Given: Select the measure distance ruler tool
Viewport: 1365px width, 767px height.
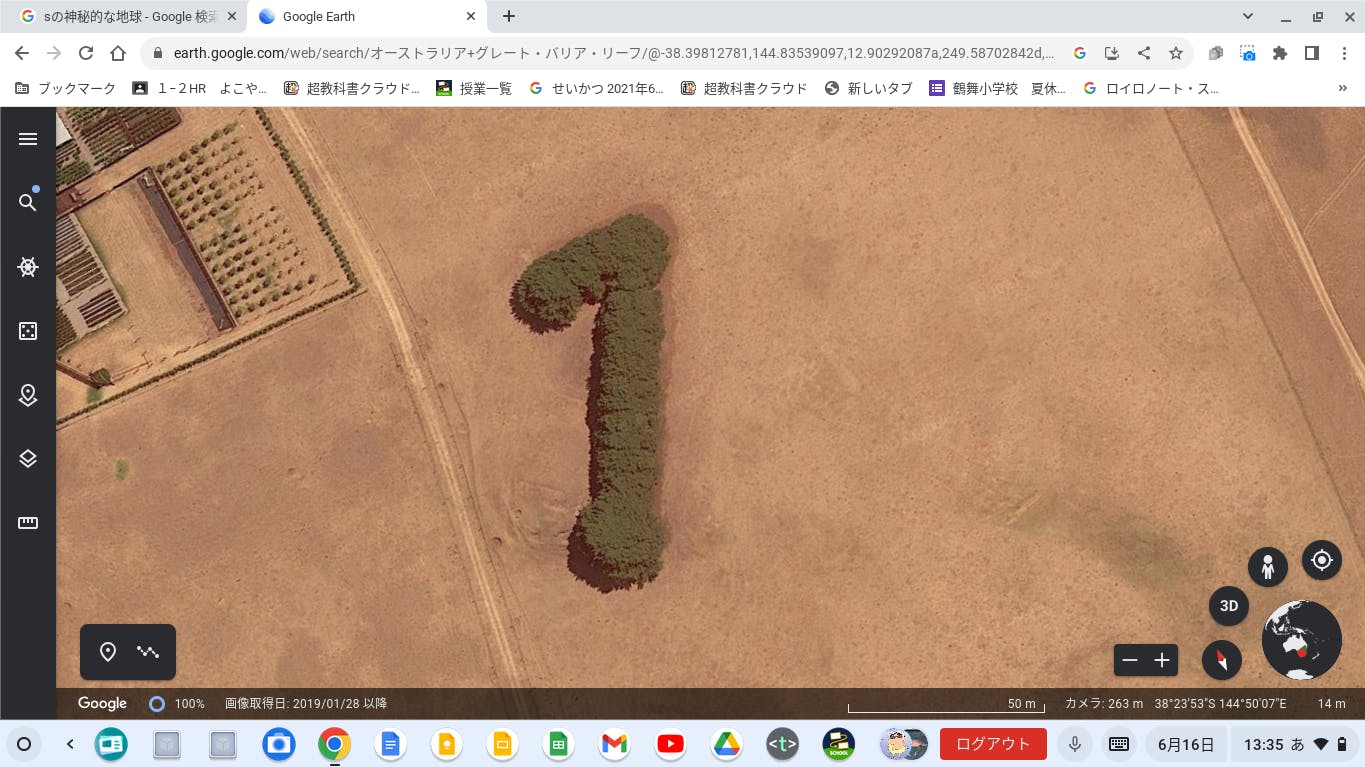Looking at the screenshot, I should pyautogui.click(x=28, y=522).
